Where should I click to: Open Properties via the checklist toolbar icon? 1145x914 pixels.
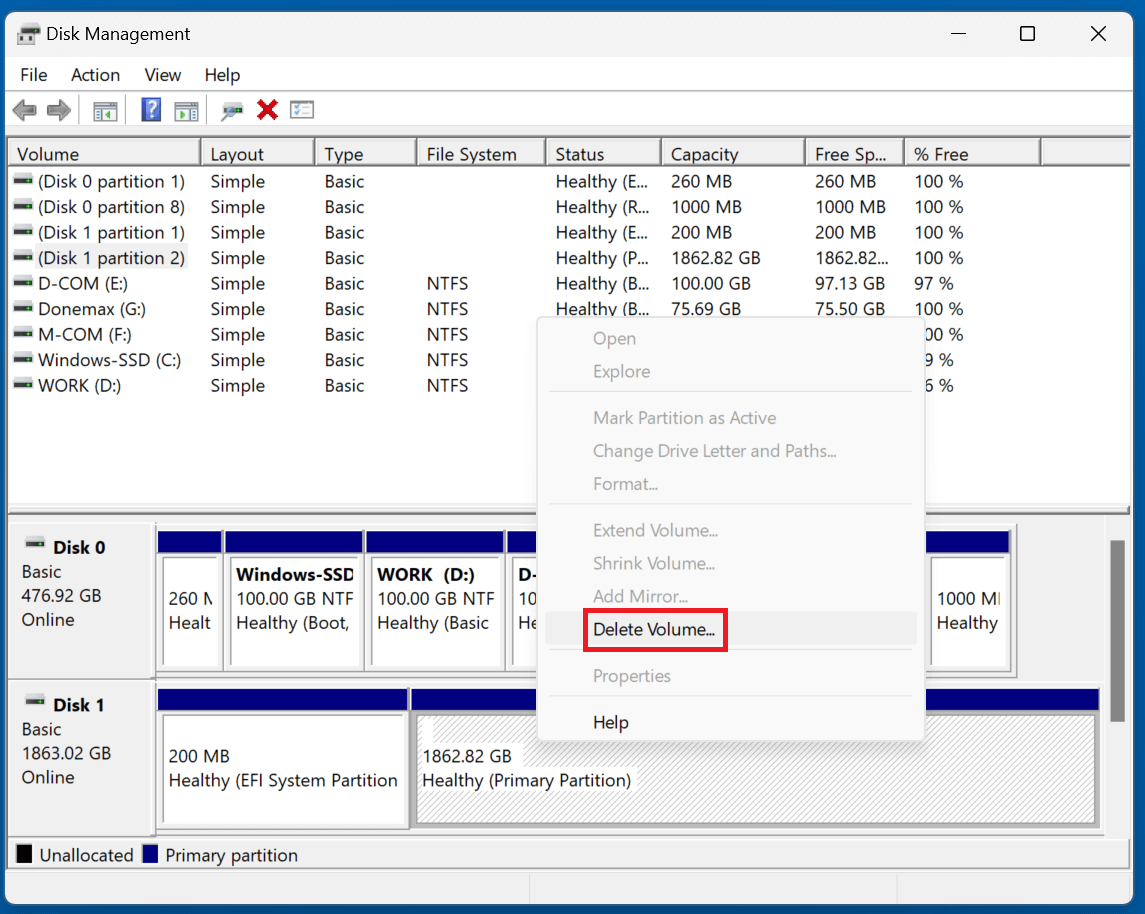pyautogui.click(x=301, y=110)
